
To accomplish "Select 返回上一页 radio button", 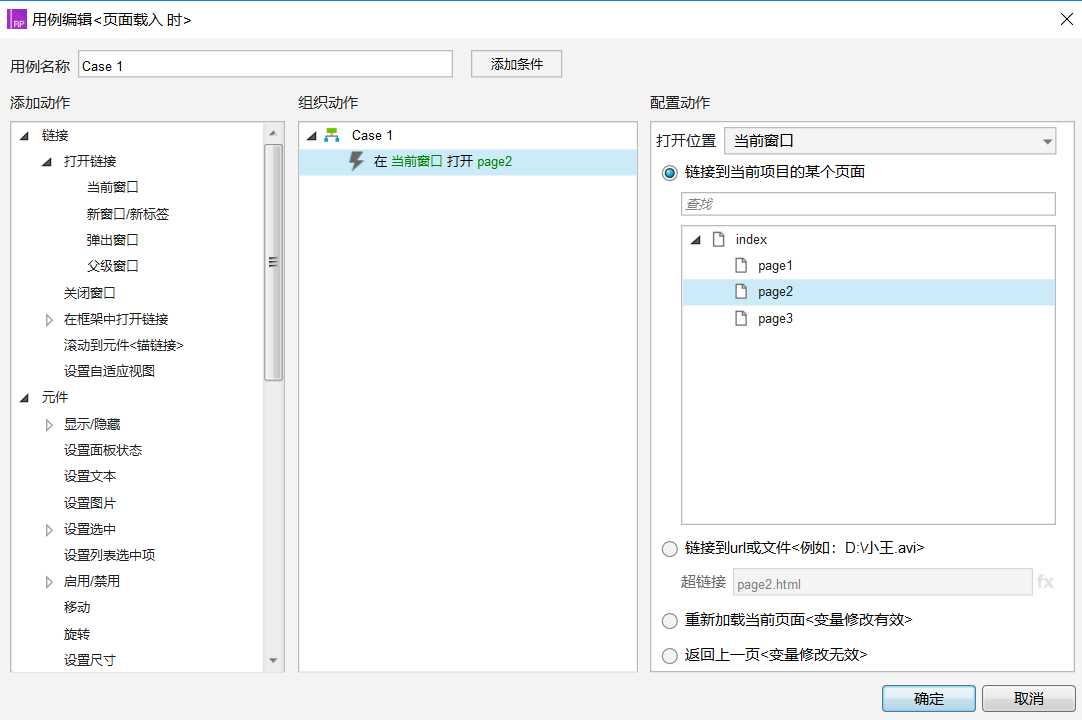I will (669, 655).
